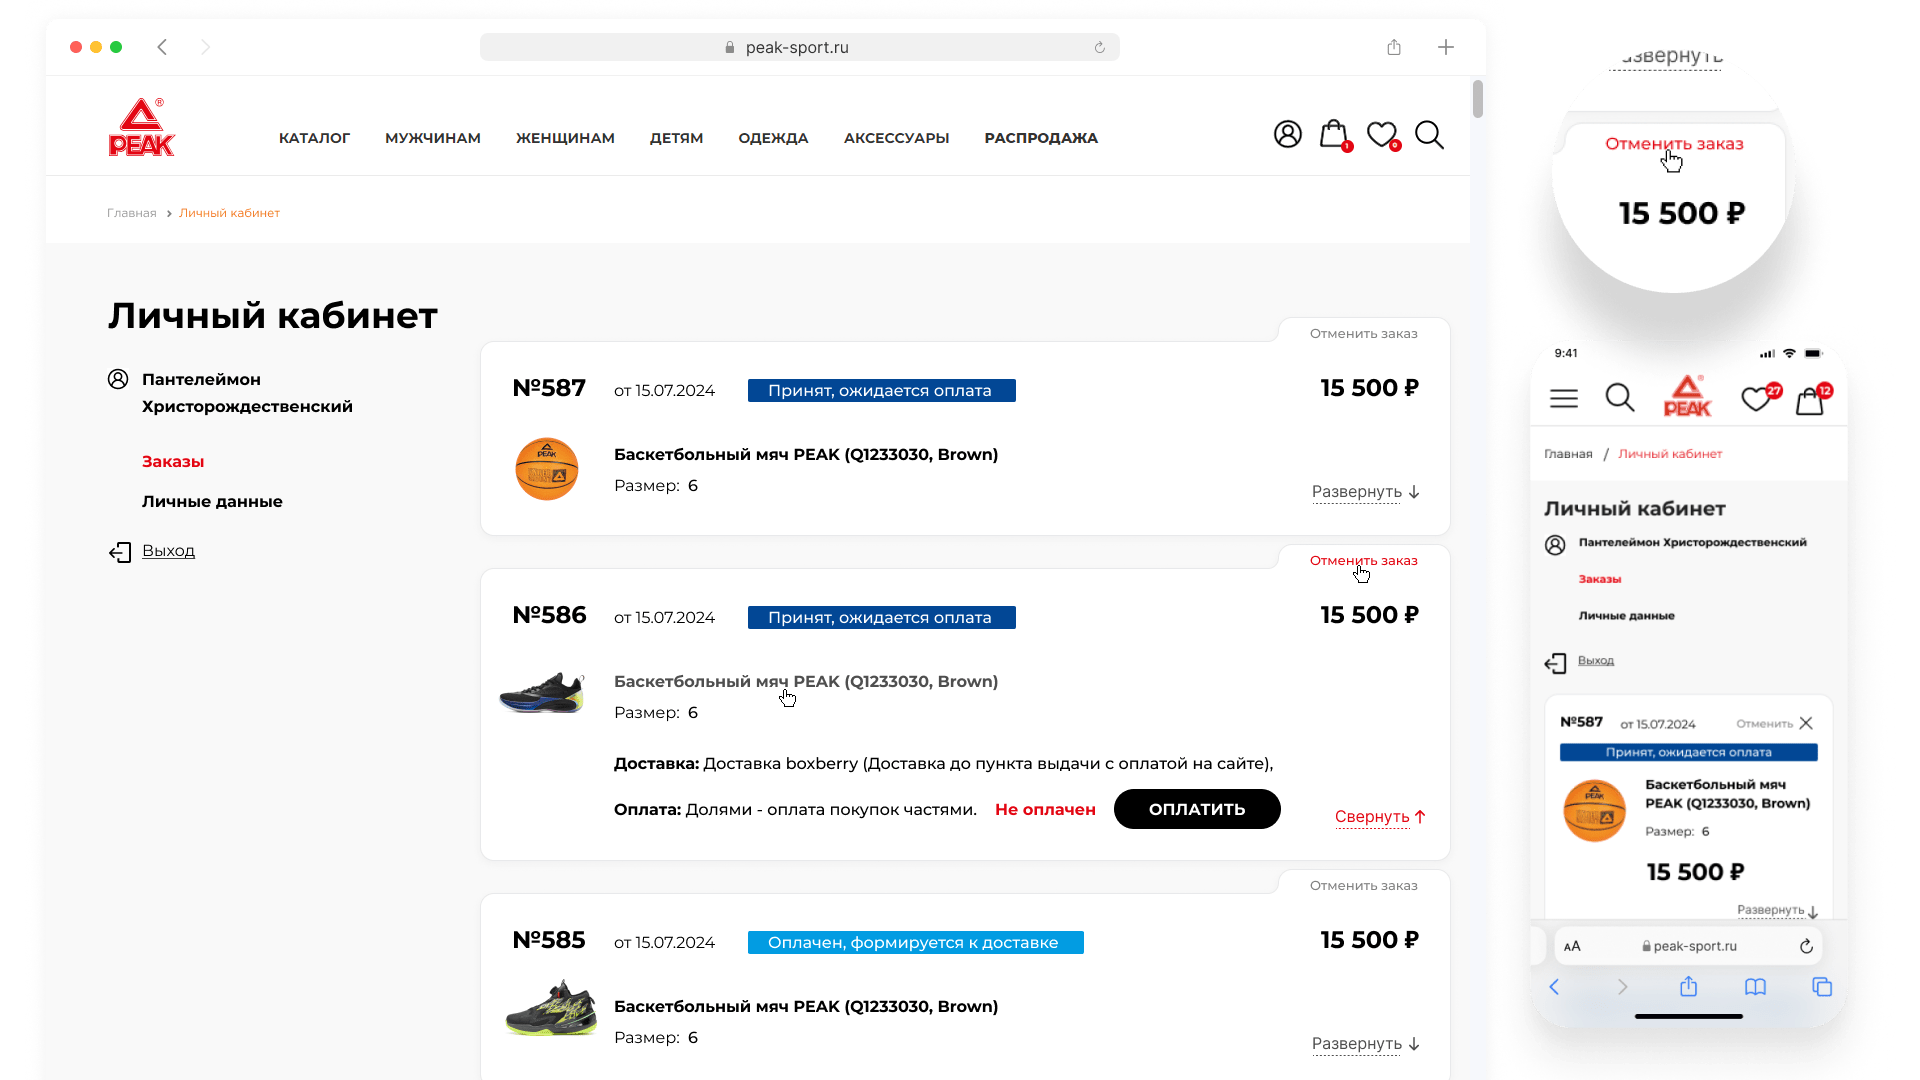Click the peak-sport.ru address bar
Viewport: 1920px width, 1080px height.
click(798, 47)
